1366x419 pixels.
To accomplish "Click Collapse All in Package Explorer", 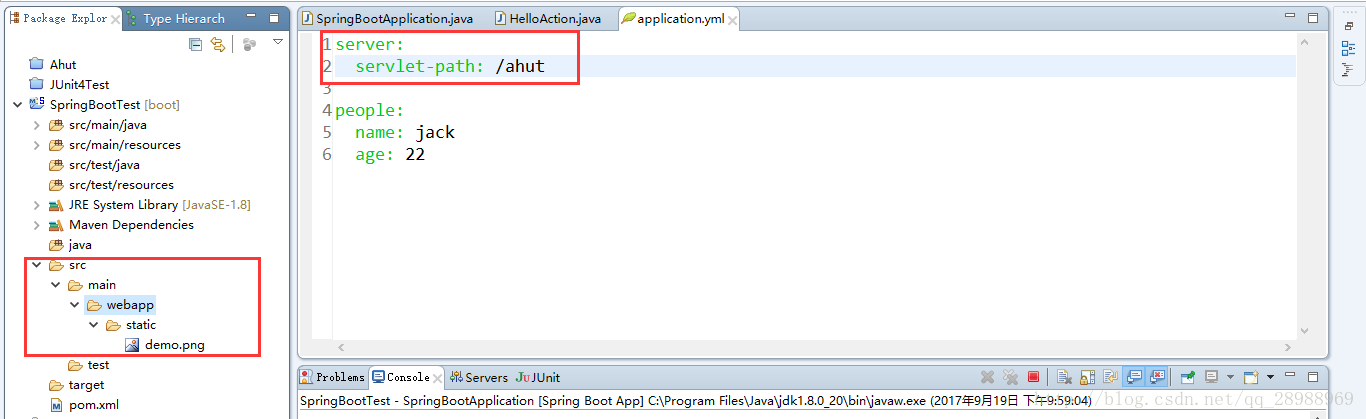I will pyautogui.click(x=196, y=44).
